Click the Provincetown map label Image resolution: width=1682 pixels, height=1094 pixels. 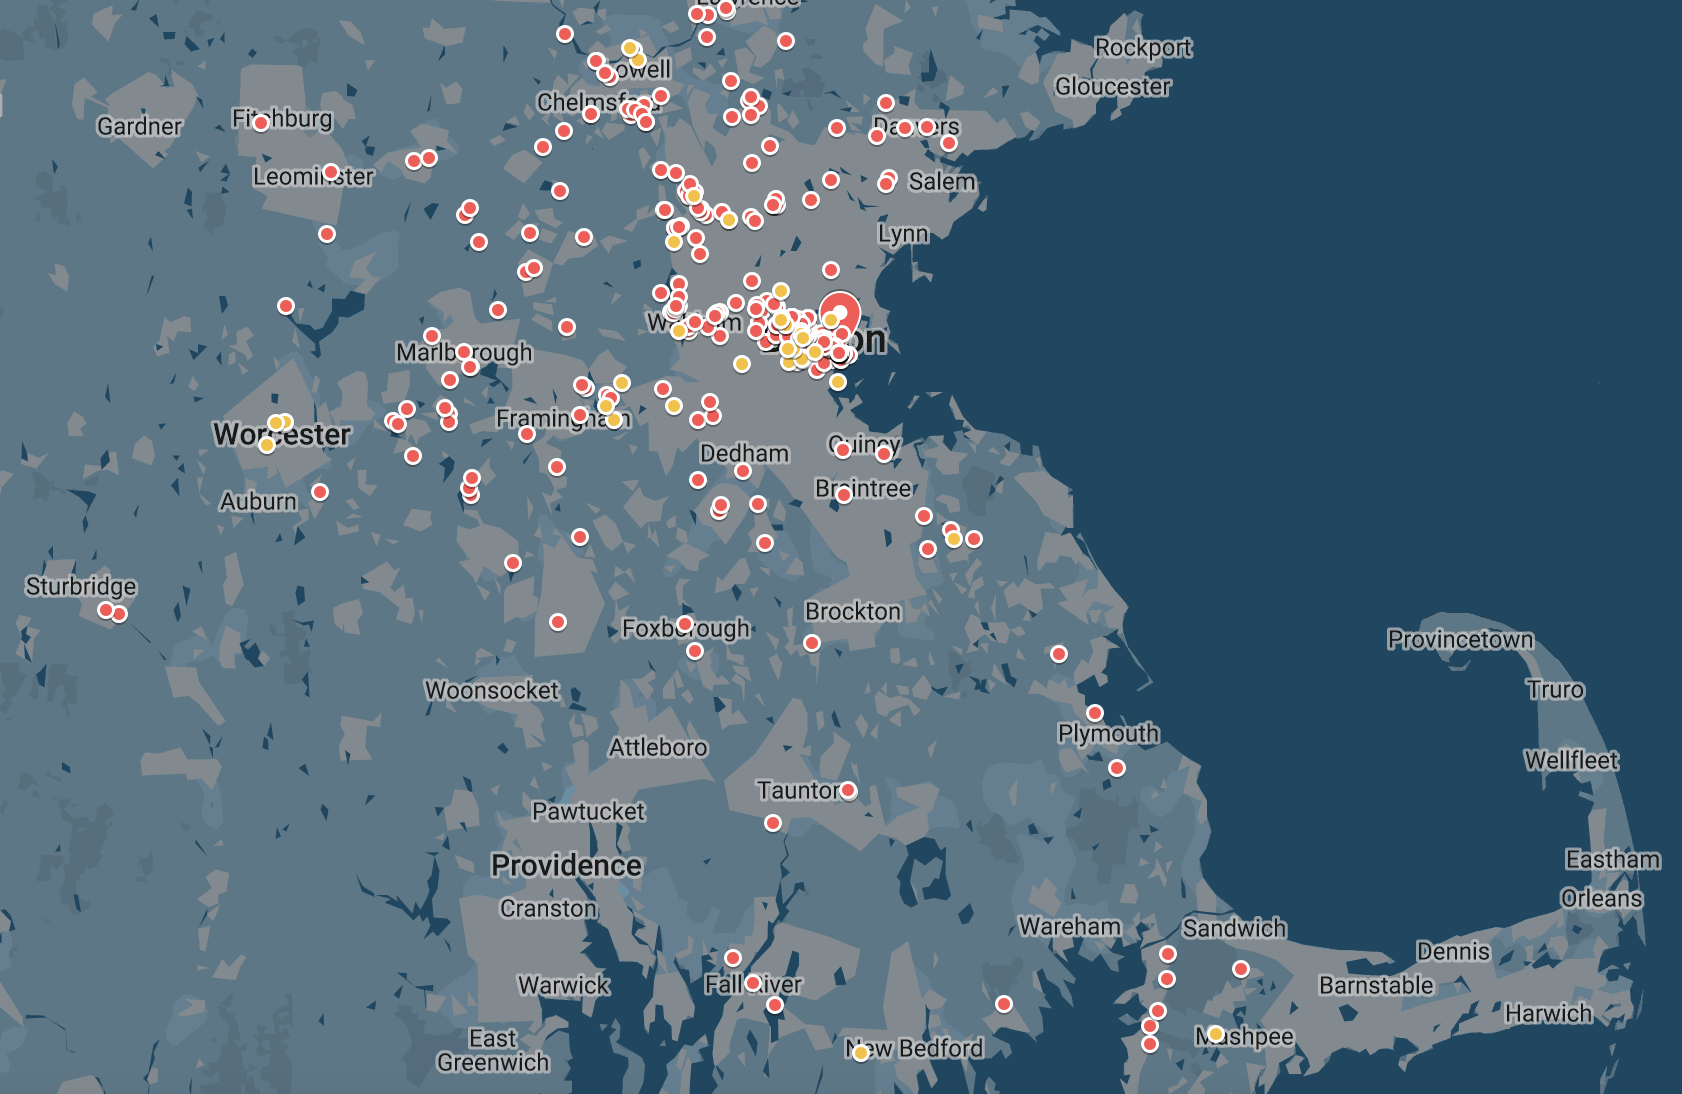click(x=1459, y=640)
